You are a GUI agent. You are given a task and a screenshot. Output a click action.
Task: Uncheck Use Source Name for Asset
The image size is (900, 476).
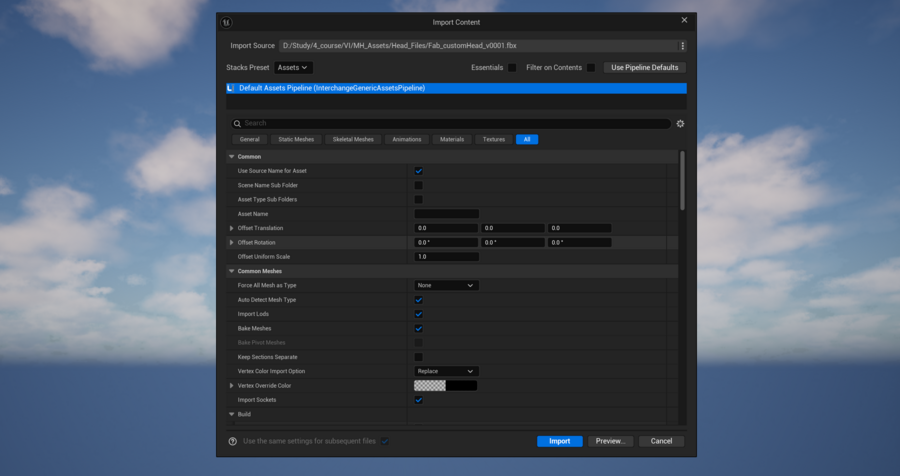418,171
